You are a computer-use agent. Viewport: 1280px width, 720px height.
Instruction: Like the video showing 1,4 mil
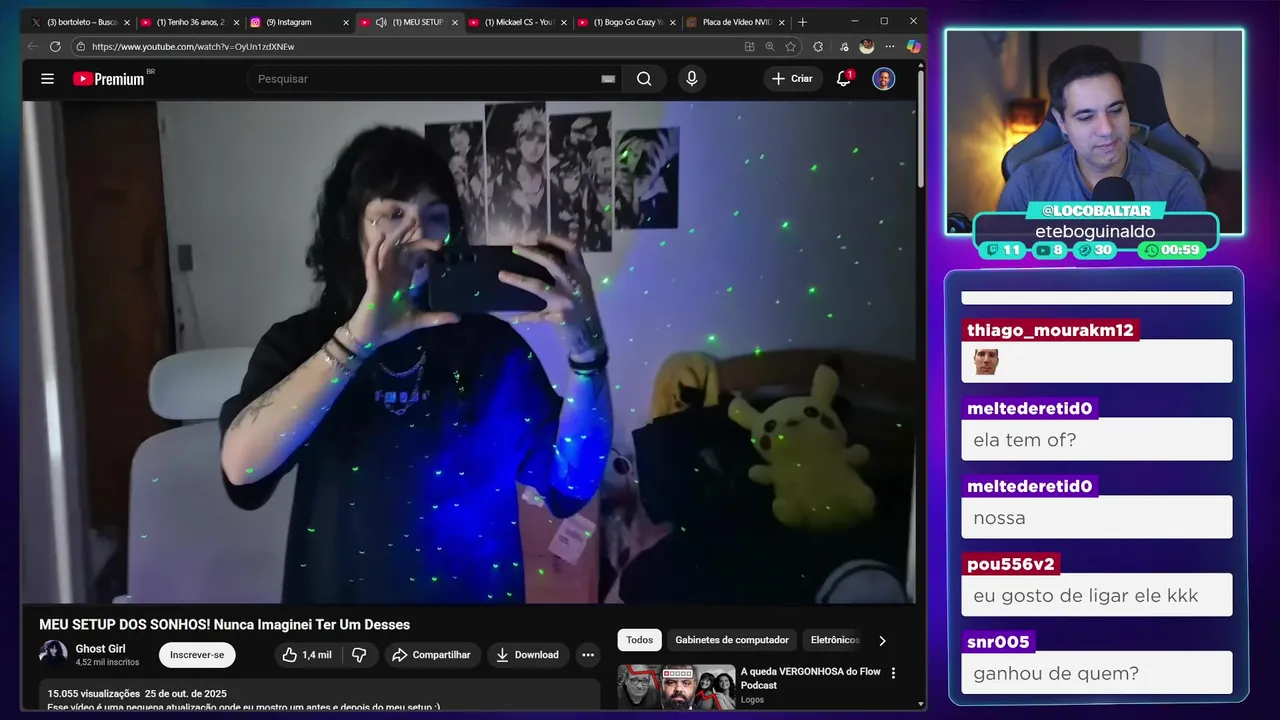click(x=306, y=655)
